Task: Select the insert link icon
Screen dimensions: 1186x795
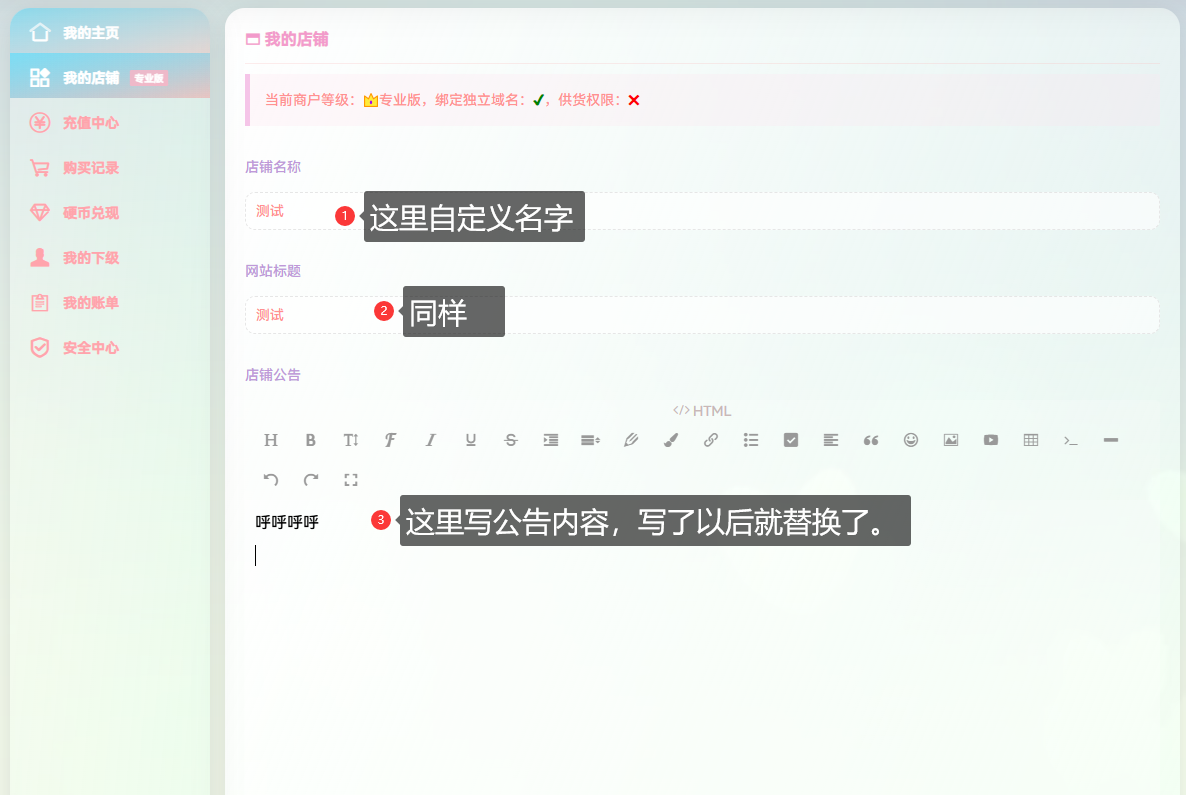Action: (711, 440)
